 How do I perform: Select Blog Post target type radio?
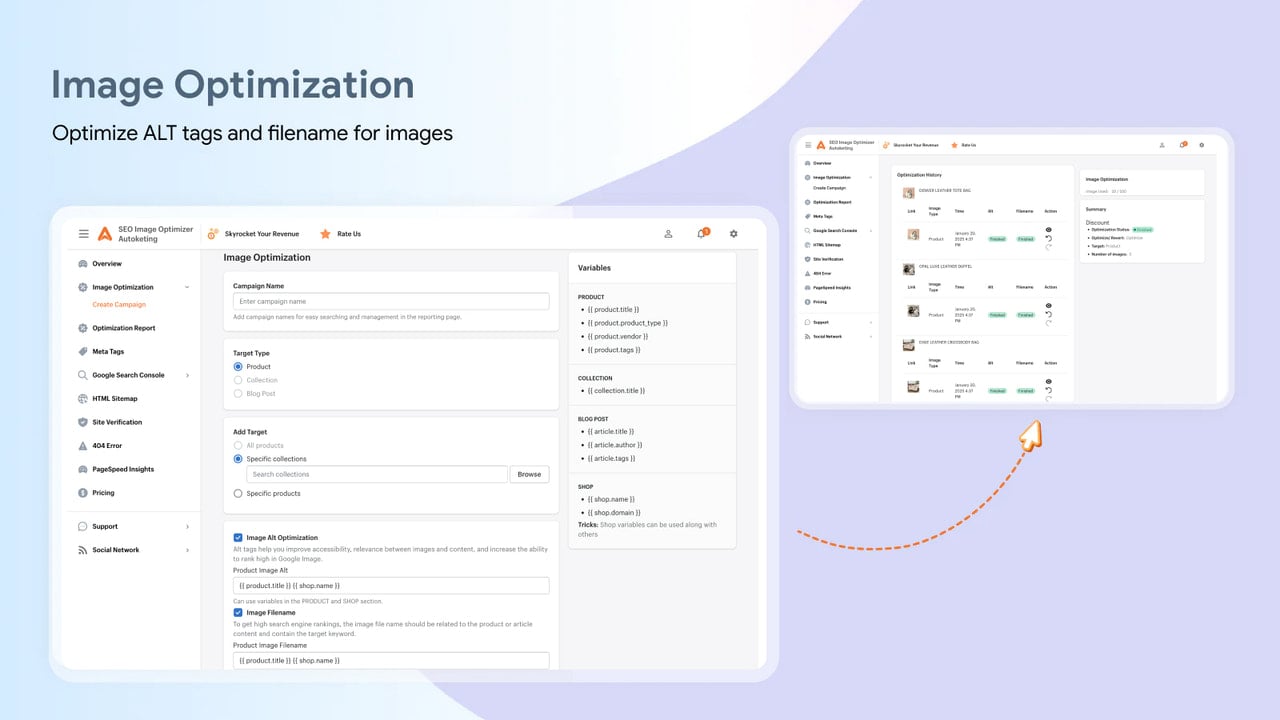[x=238, y=393]
